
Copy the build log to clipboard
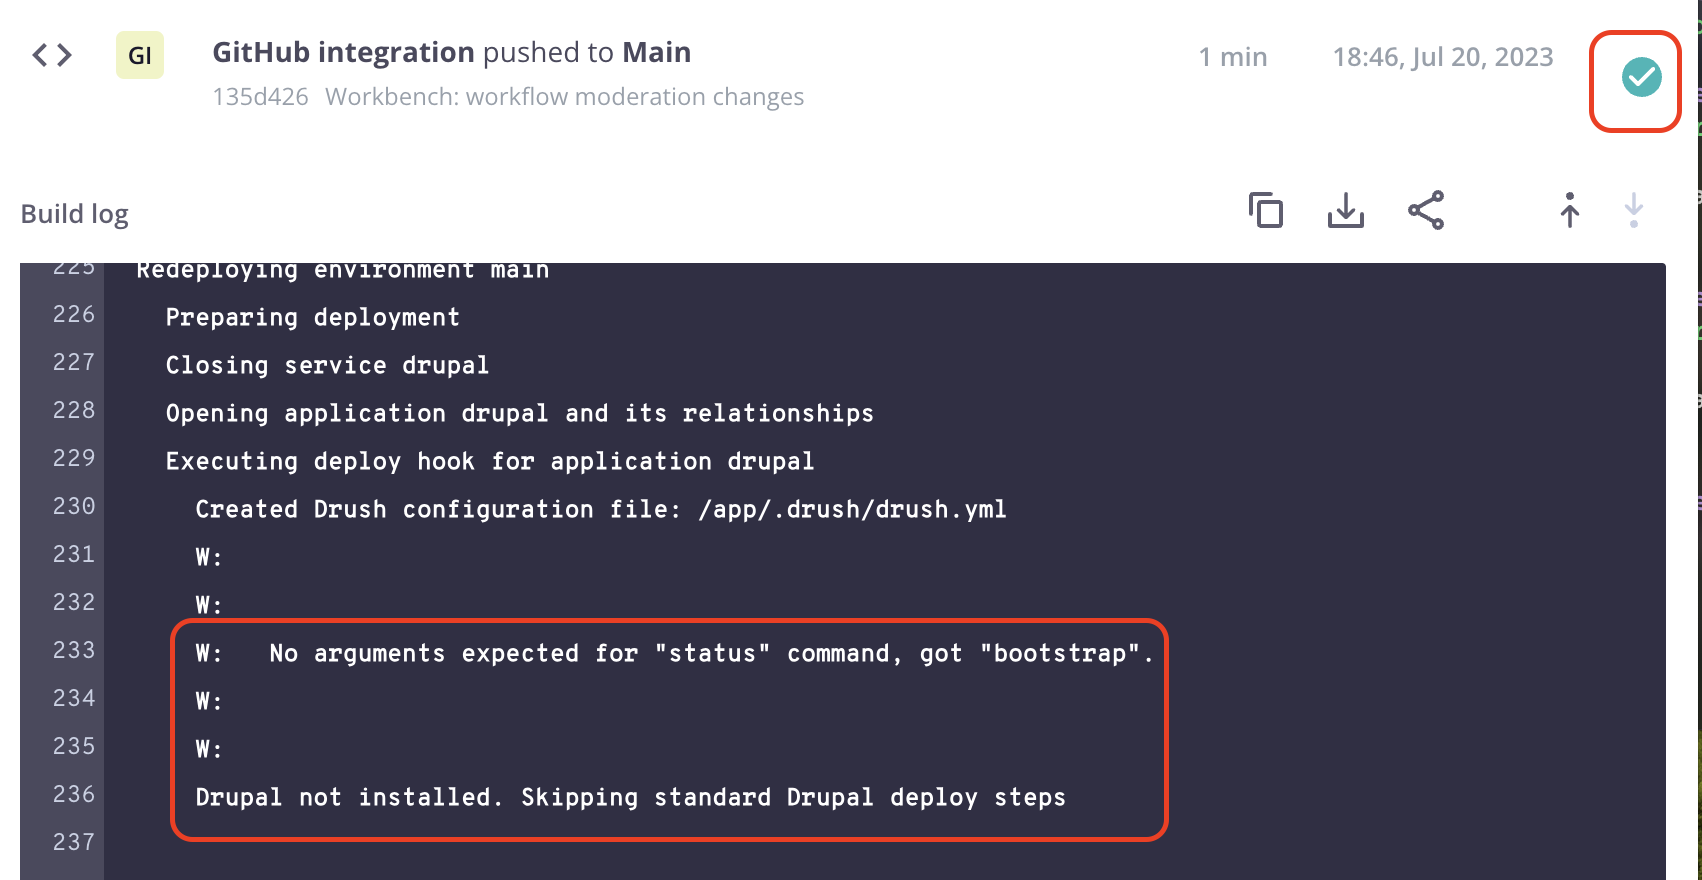1265,211
